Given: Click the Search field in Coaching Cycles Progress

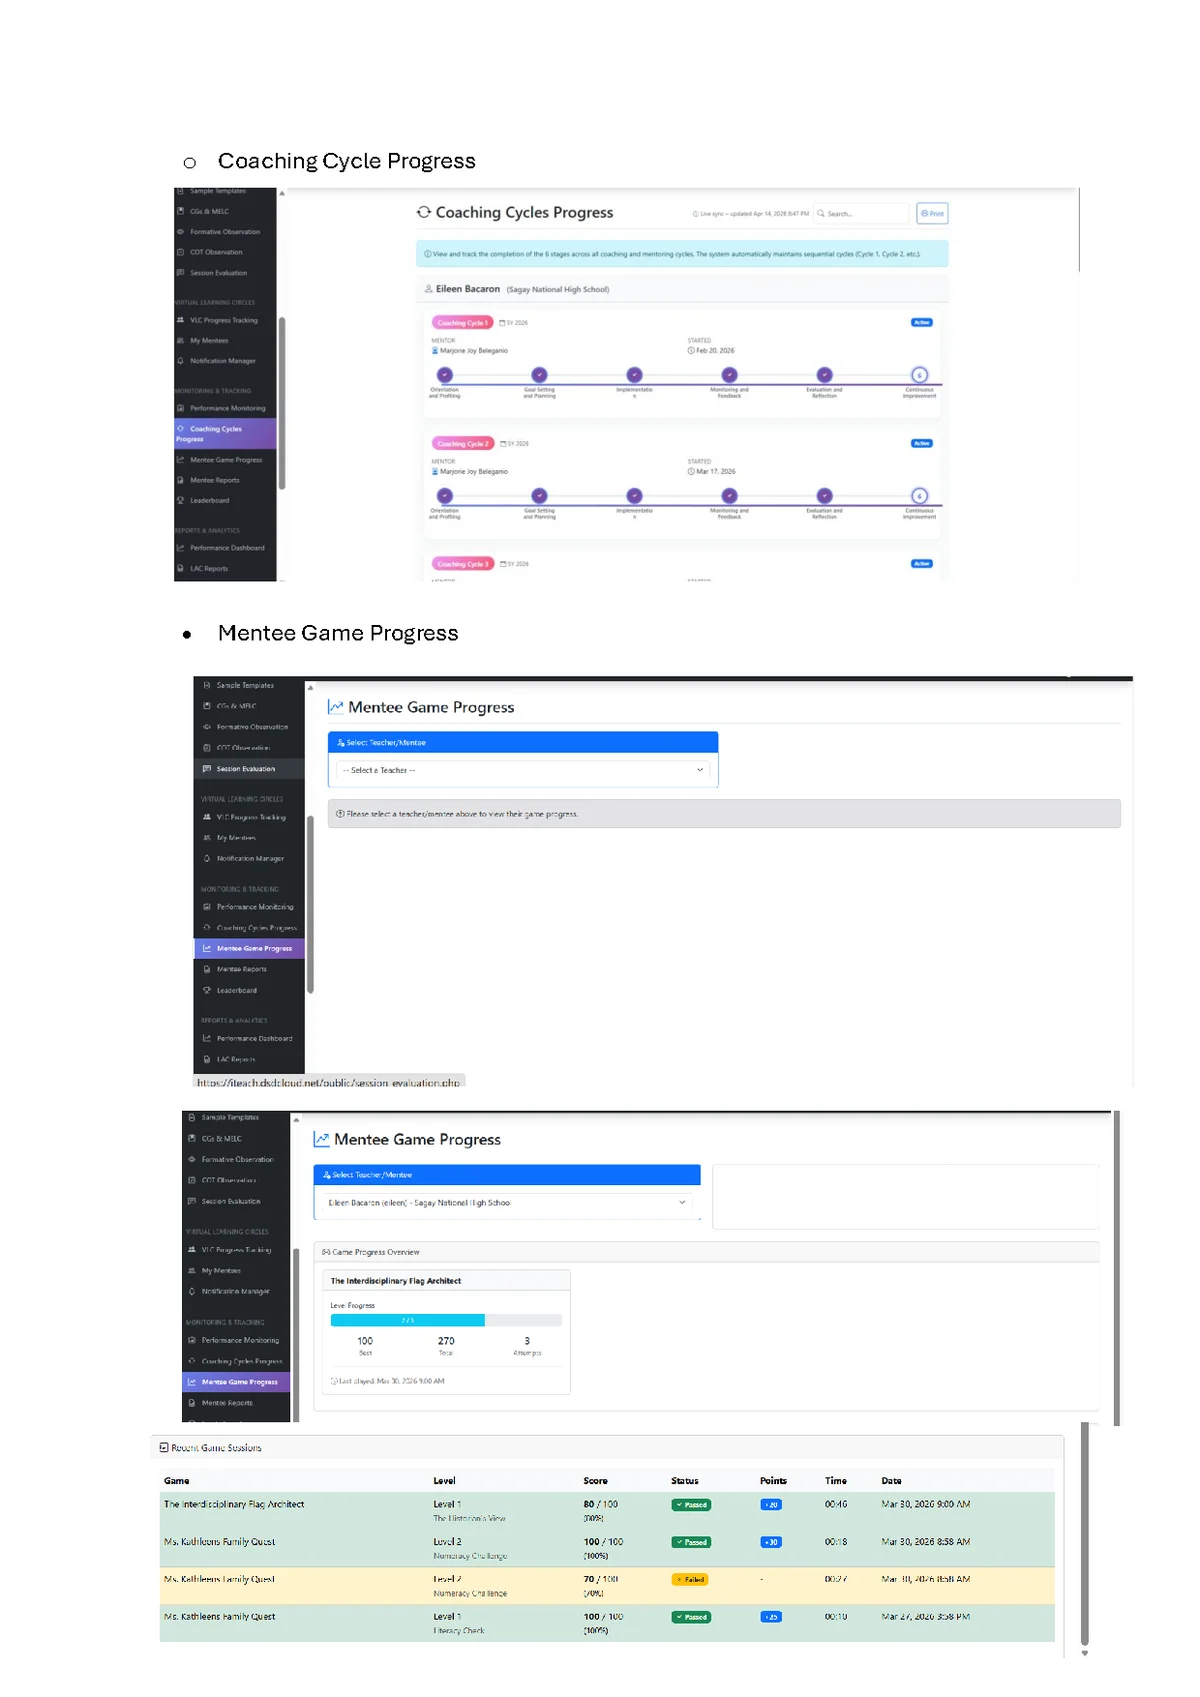Looking at the screenshot, I should point(860,213).
